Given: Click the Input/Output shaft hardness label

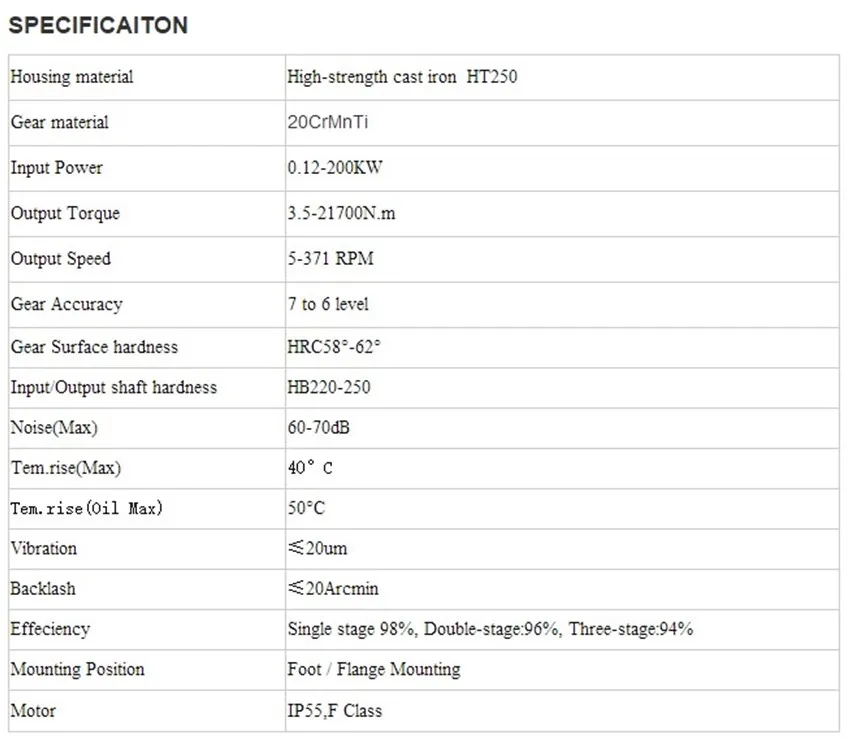Looking at the screenshot, I should click(114, 387).
